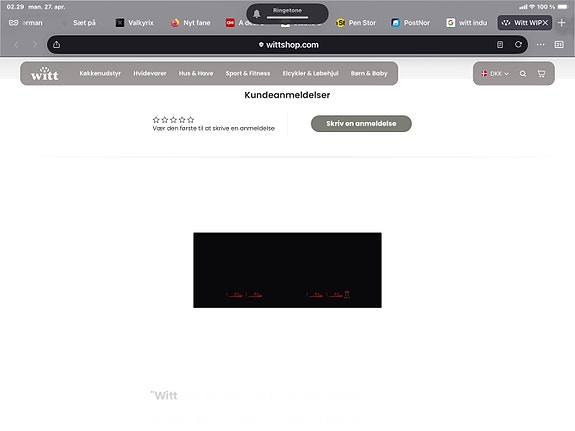Screen dimensions: 575x431
Task: Show the tab overview icon
Action: tap(559, 44)
